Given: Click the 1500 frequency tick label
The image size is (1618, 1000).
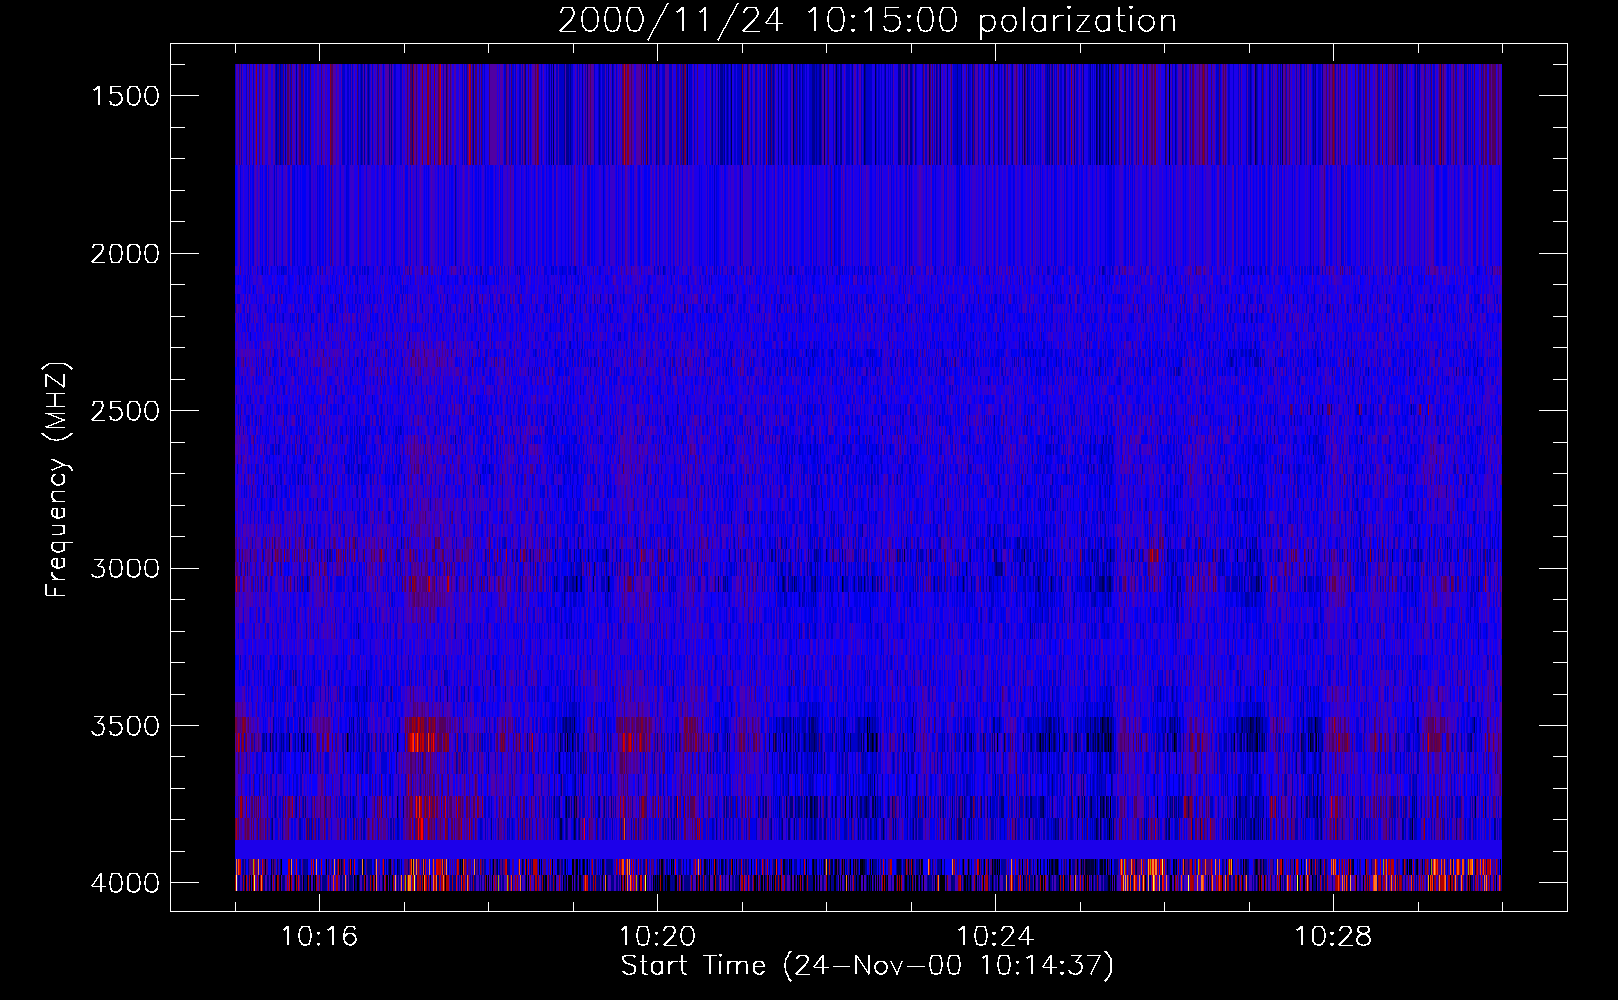Looking at the screenshot, I should point(125,96).
